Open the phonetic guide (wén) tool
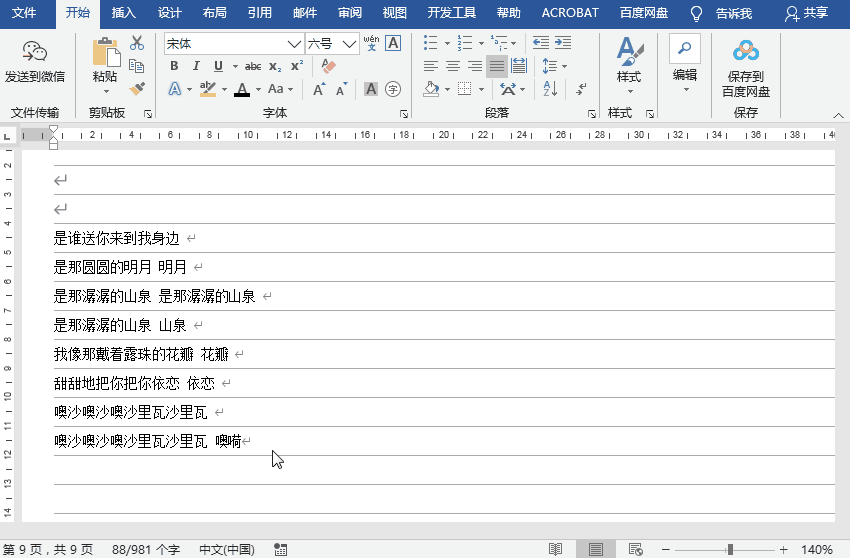The width and height of the screenshot is (850, 558). [371, 43]
